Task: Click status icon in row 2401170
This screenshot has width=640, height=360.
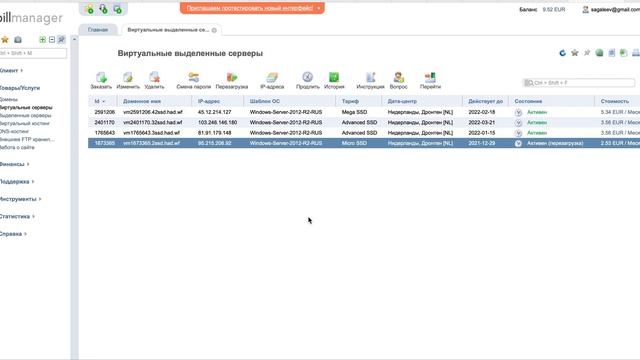Action: pos(518,122)
